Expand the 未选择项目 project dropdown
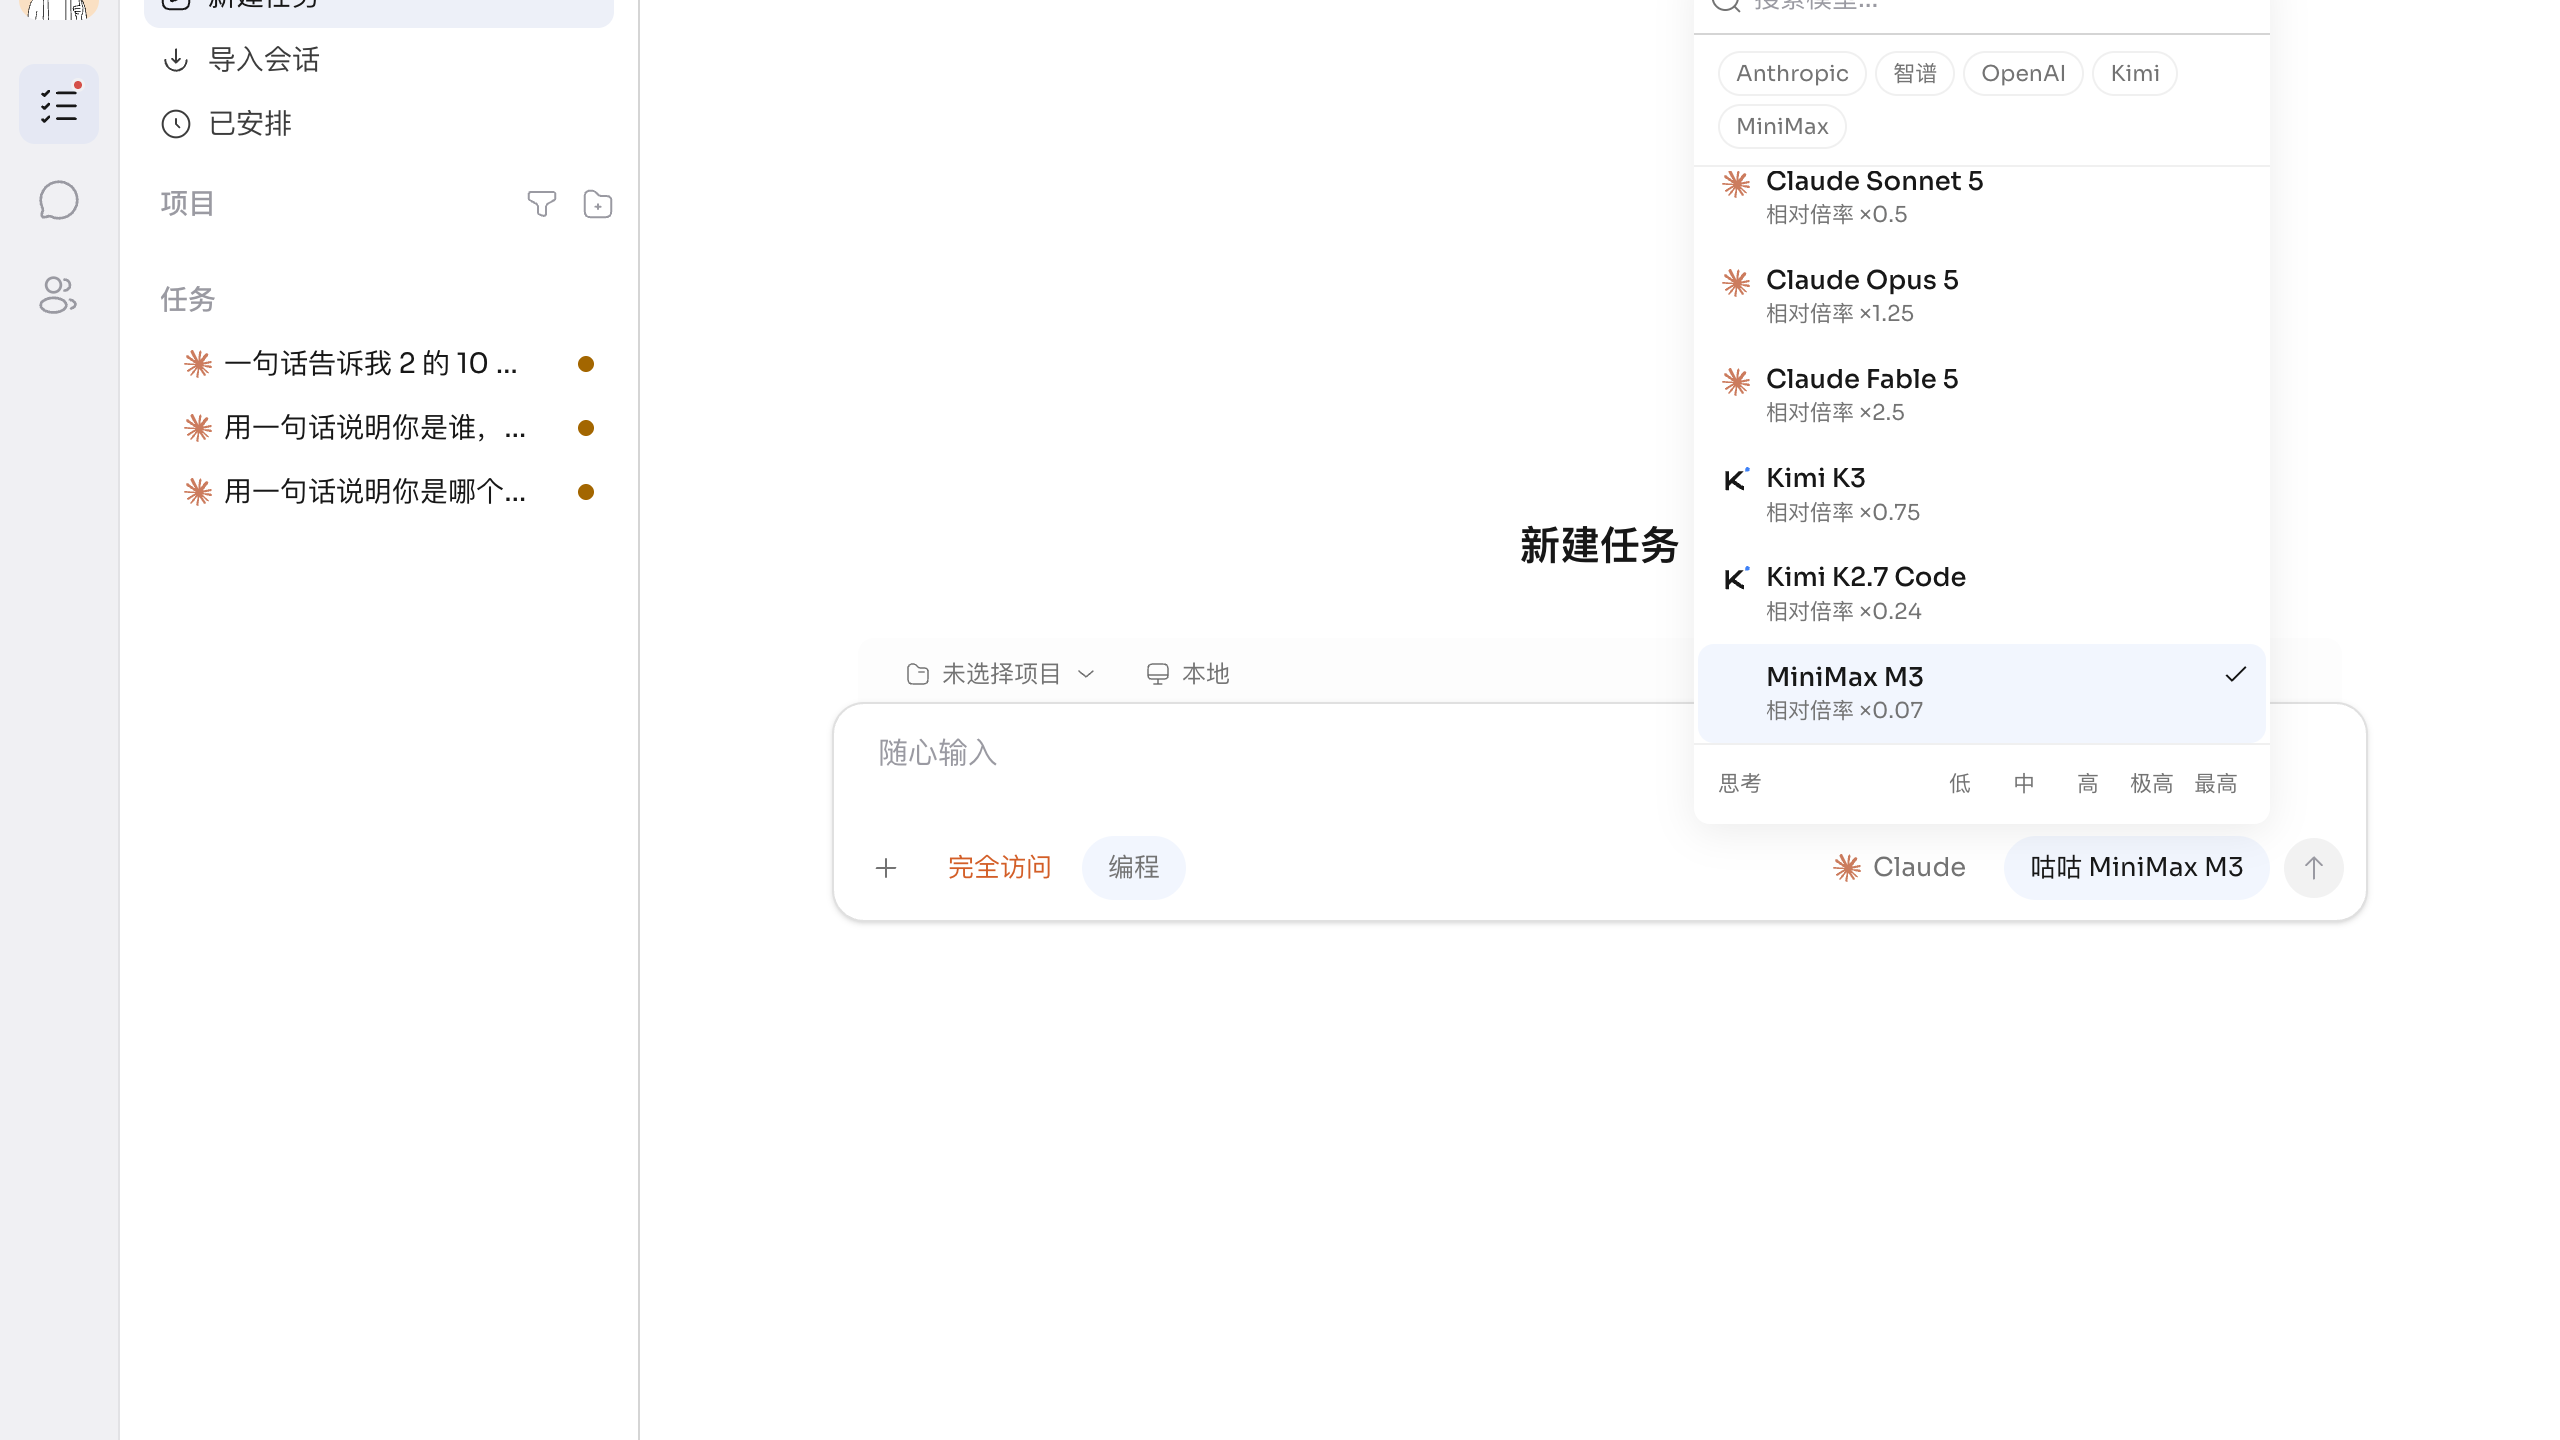The image size is (2560, 1440). tap(1000, 674)
